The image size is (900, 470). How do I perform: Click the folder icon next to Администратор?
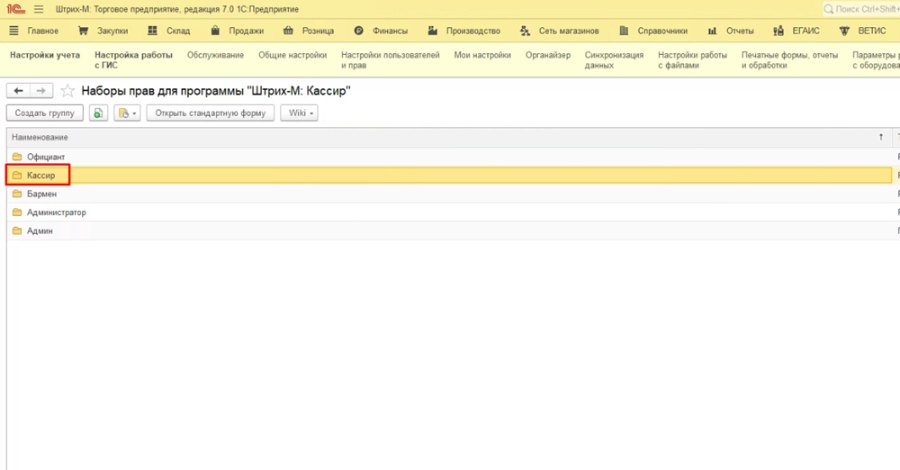point(17,212)
